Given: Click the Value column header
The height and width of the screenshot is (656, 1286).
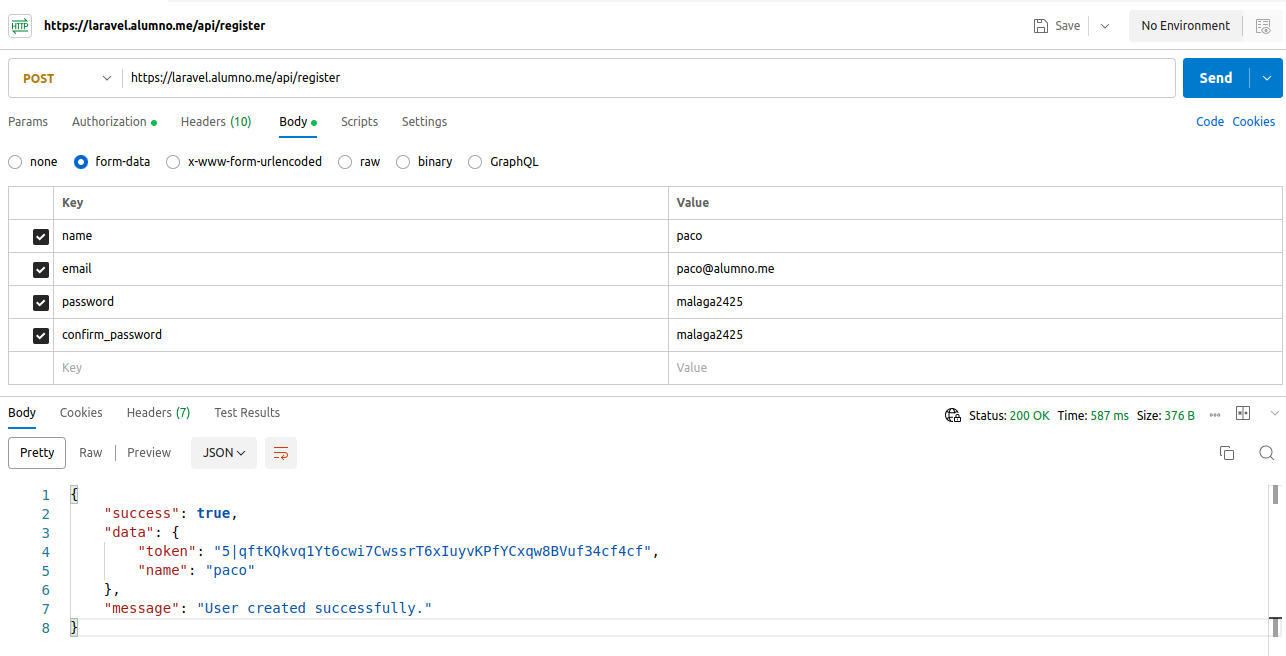Looking at the screenshot, I should click(x=975, y=203).
